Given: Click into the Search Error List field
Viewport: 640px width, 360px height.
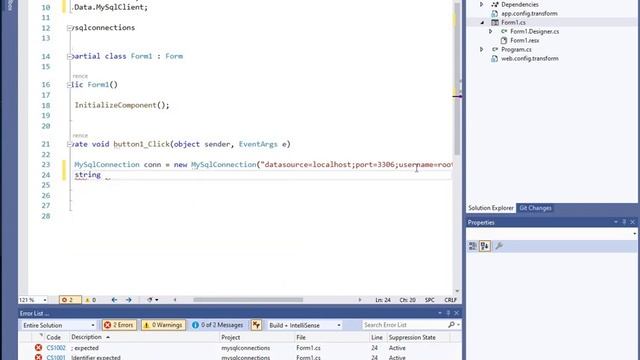Looking at the screenshot, I should pyautogui.click(x=404, y=325).
